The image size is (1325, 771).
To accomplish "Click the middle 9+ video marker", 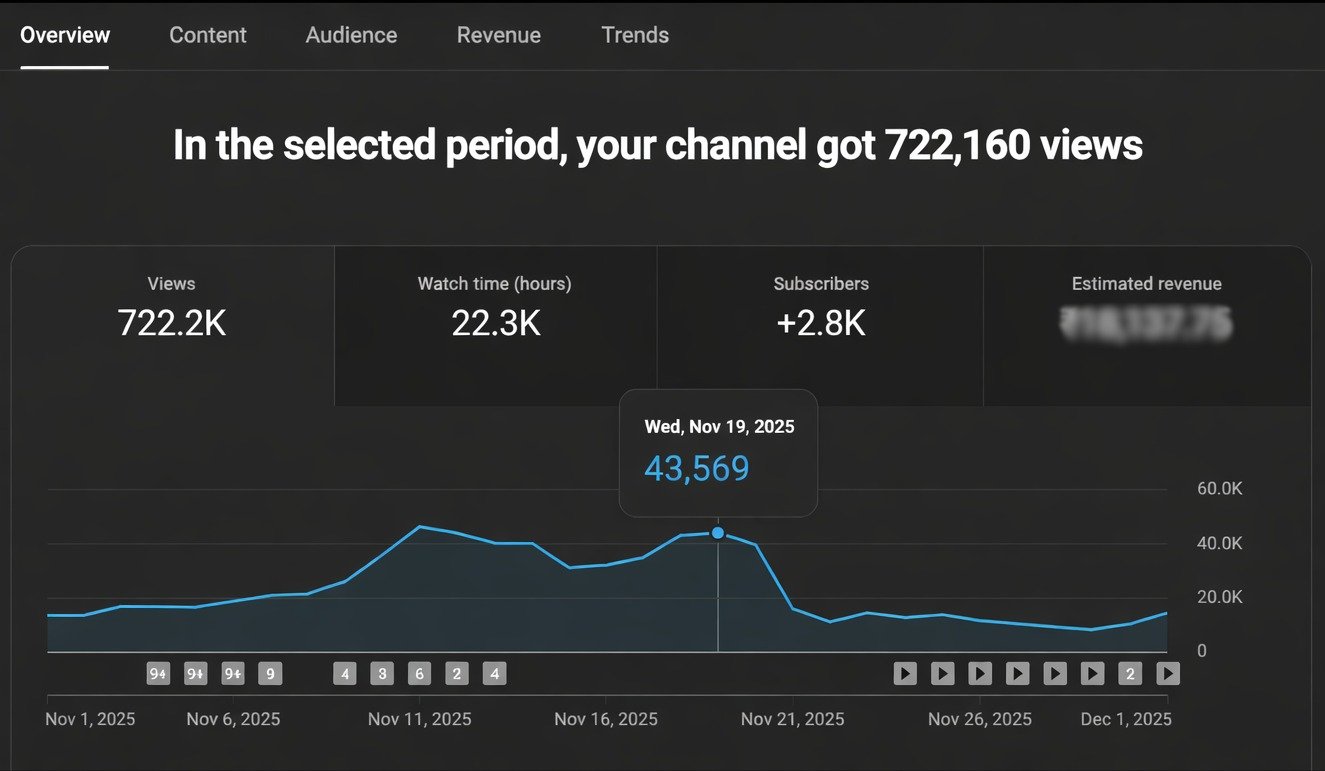I will 196,674.
